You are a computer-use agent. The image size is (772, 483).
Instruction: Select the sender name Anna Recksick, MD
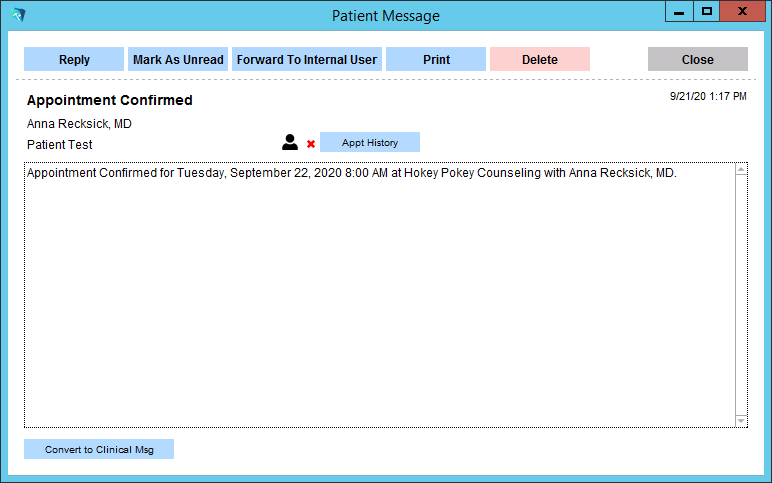[79, 124]
